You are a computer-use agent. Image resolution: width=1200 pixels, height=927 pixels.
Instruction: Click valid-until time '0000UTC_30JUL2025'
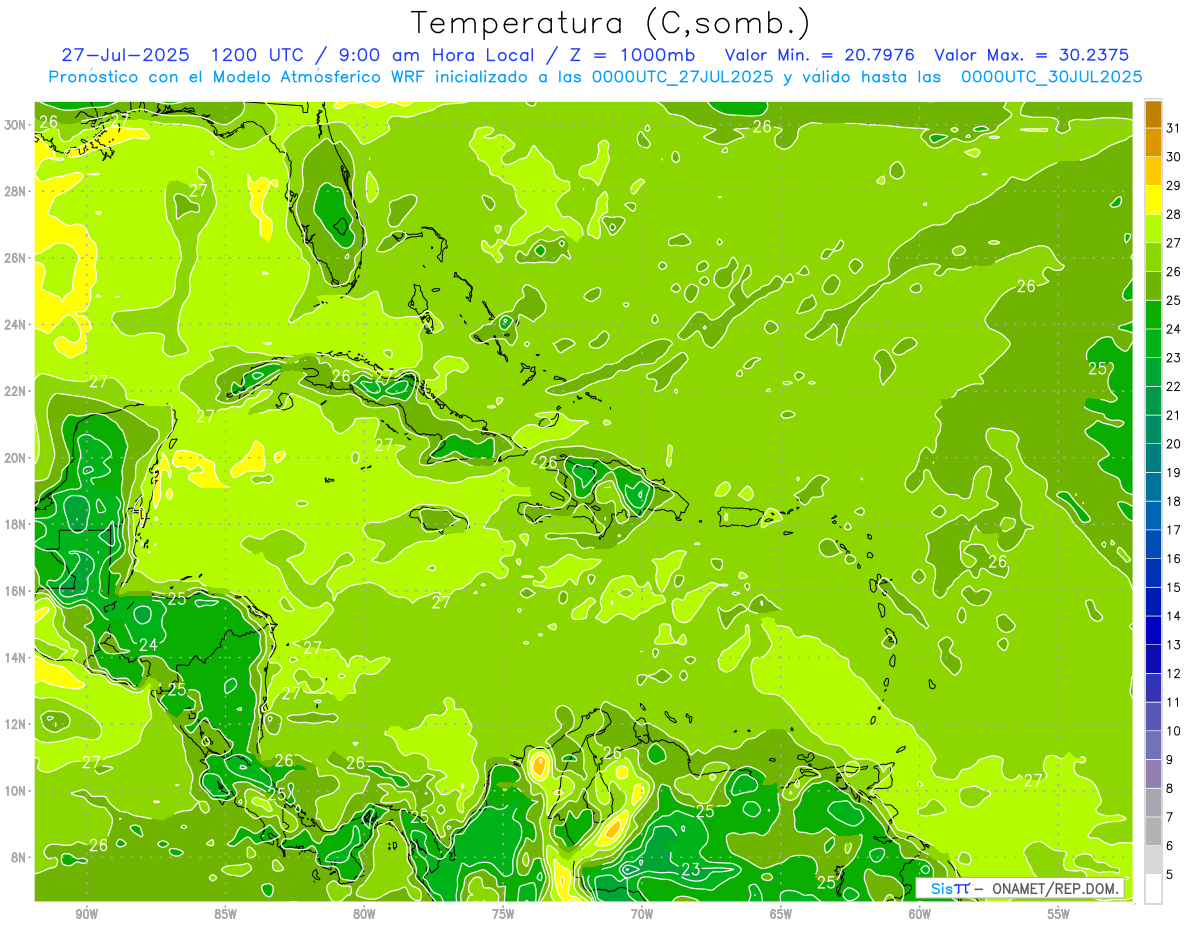point(1052,77)
